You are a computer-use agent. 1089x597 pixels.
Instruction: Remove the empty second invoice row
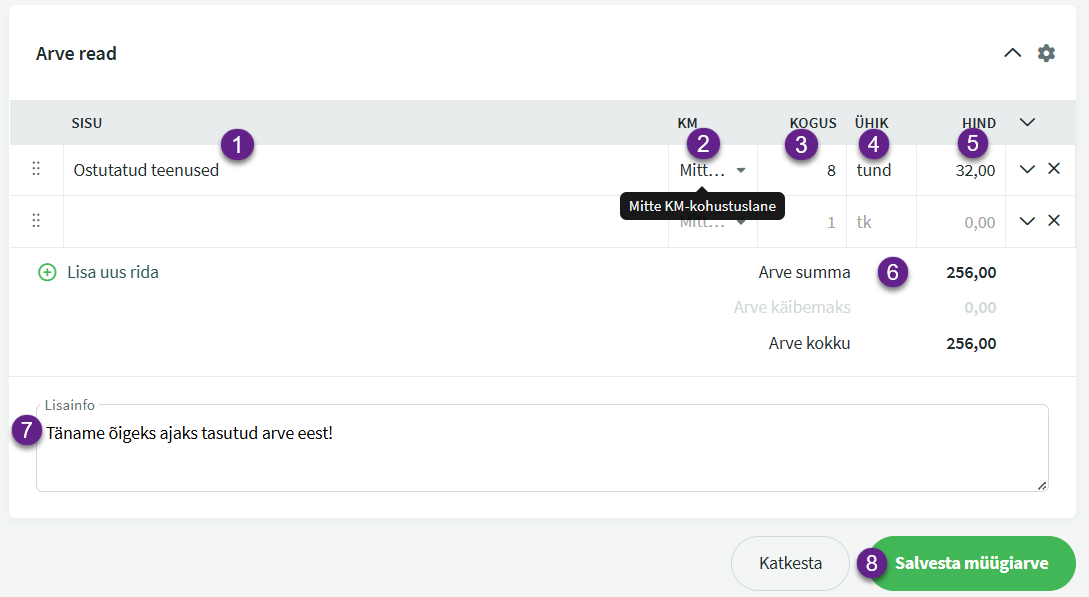click(x=1054, y=221)
